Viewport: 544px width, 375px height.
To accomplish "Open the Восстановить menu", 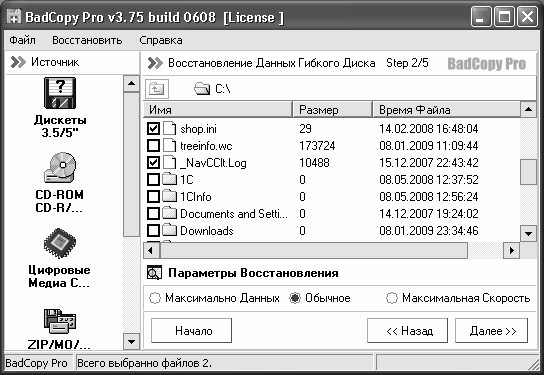I will (x=87, y=40).
